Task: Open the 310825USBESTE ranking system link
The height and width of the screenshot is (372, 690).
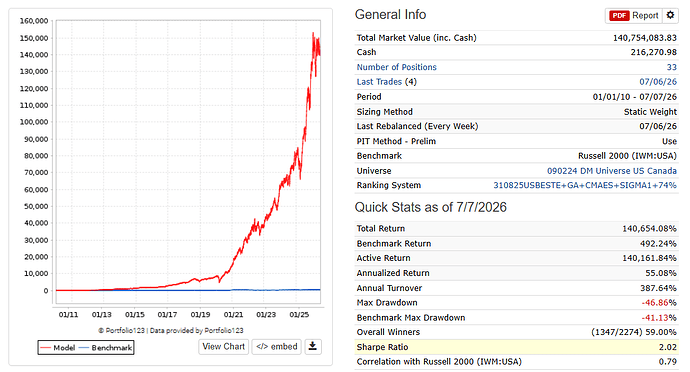Action: point(585,185)
